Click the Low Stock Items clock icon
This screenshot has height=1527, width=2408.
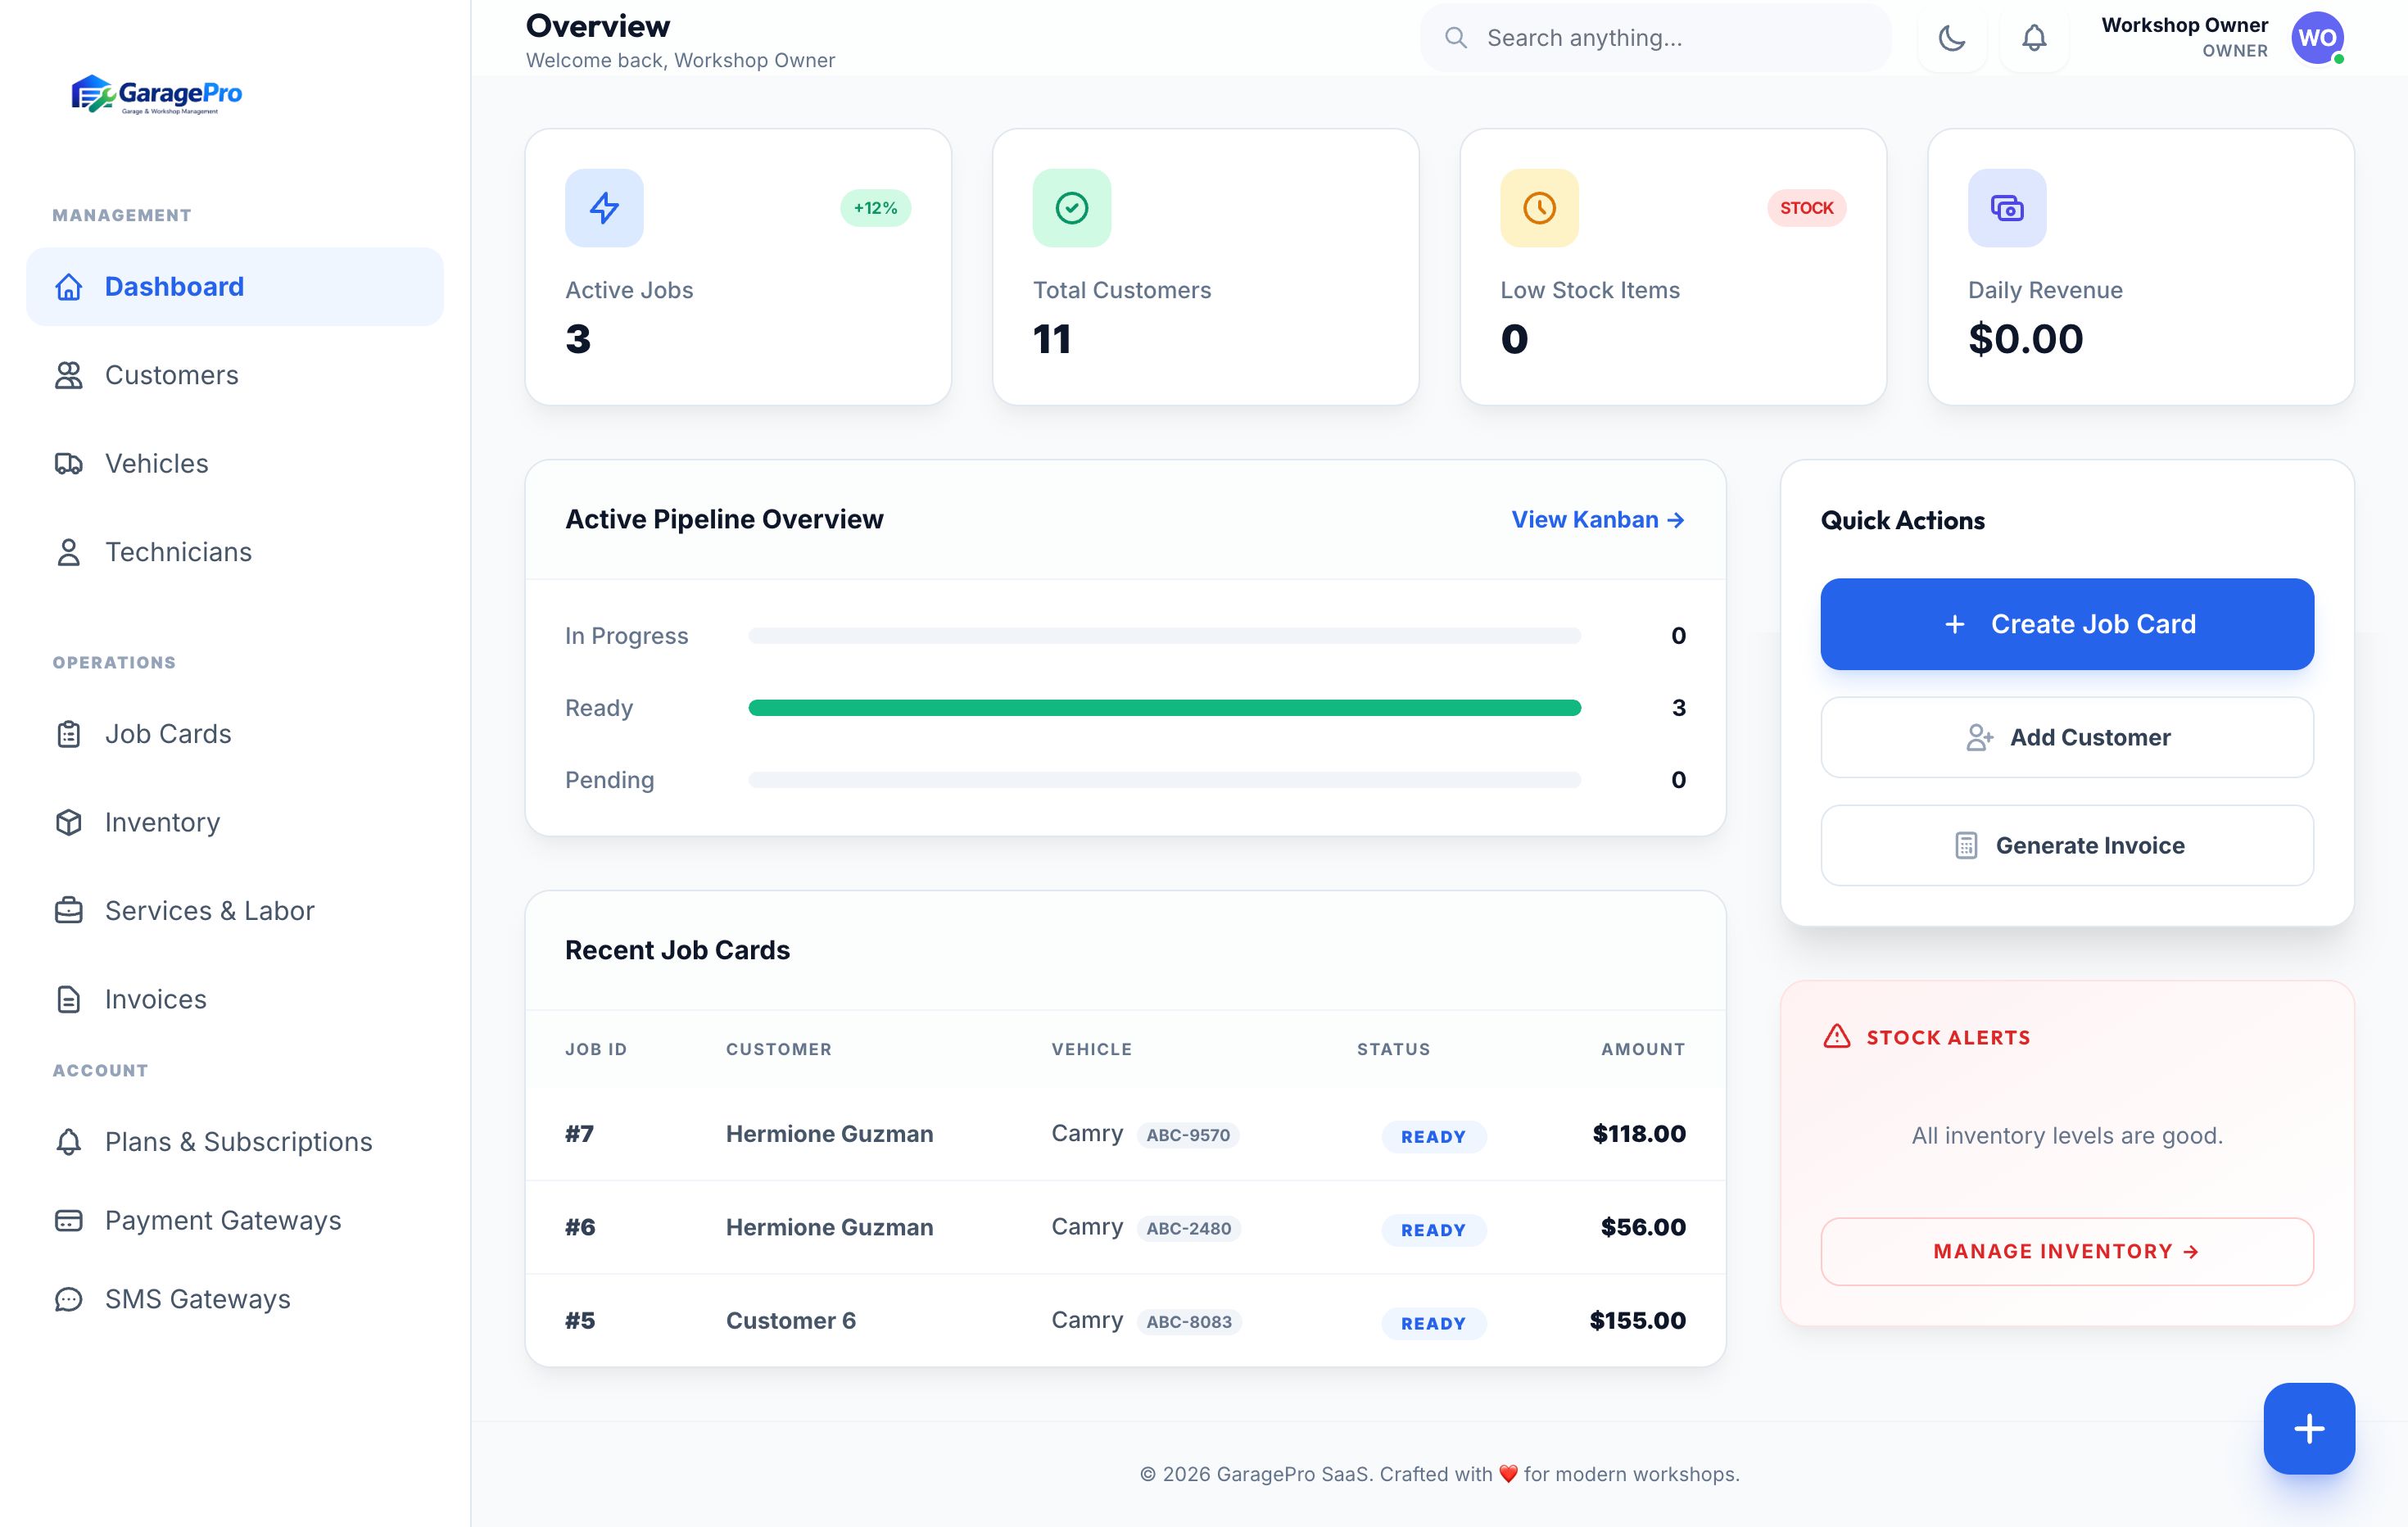click(x=1539, y=208)
